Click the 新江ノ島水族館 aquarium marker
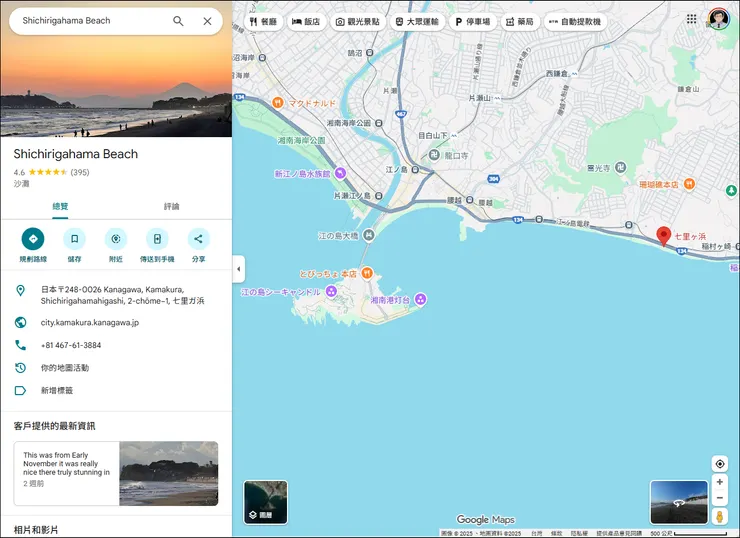The height and width of the screenshot is (538, 740). 340,174
